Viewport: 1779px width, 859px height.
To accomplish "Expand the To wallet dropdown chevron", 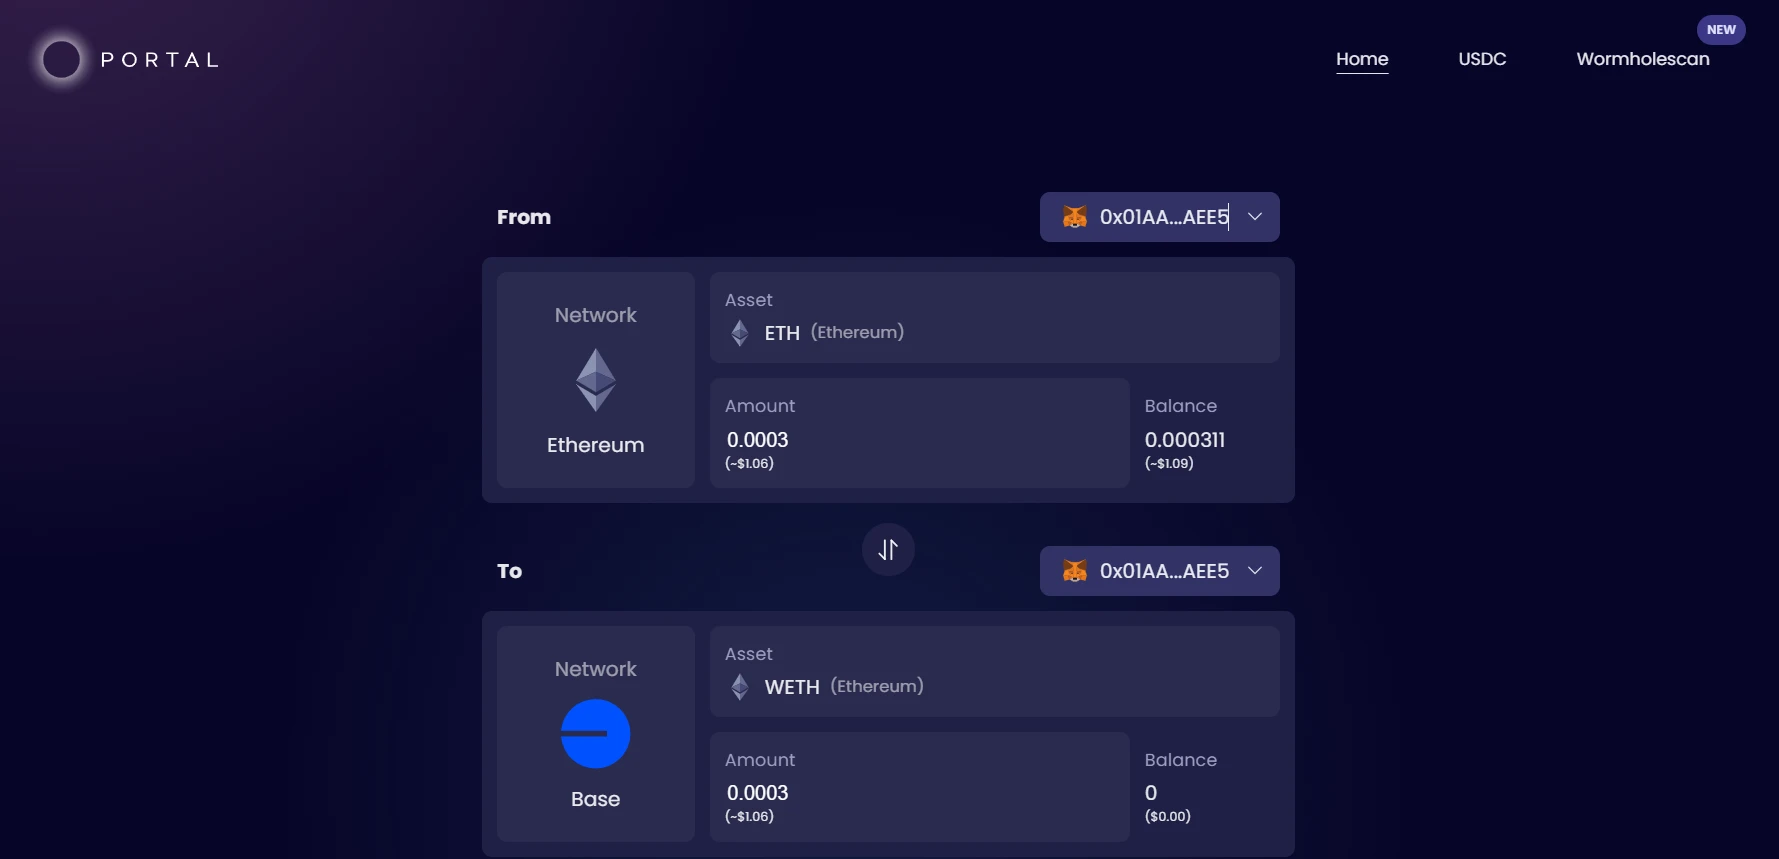I will (1255, 571).
